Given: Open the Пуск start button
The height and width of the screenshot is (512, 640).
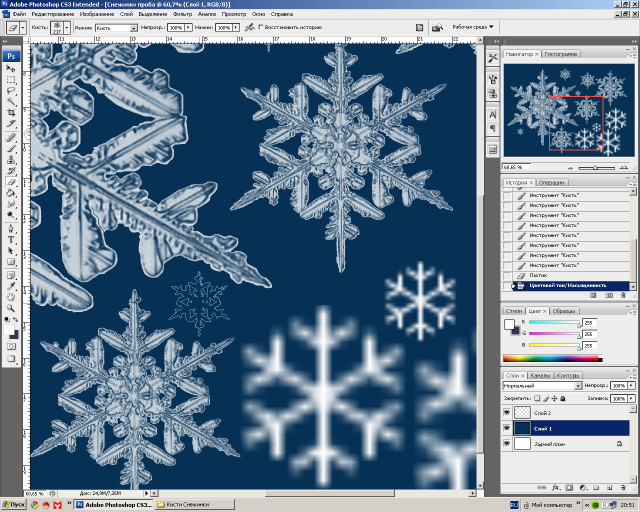Looking at the screenshot, I should pos(13,505).
